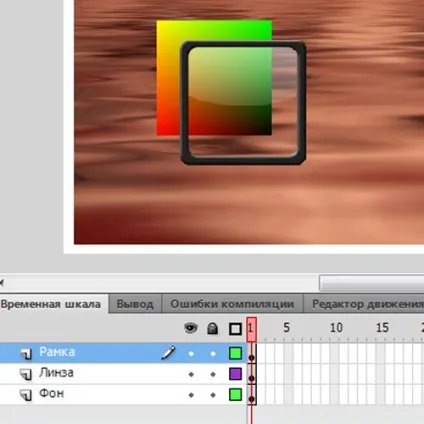
Task: Switch to the Вывод tab
Action: 135,304
